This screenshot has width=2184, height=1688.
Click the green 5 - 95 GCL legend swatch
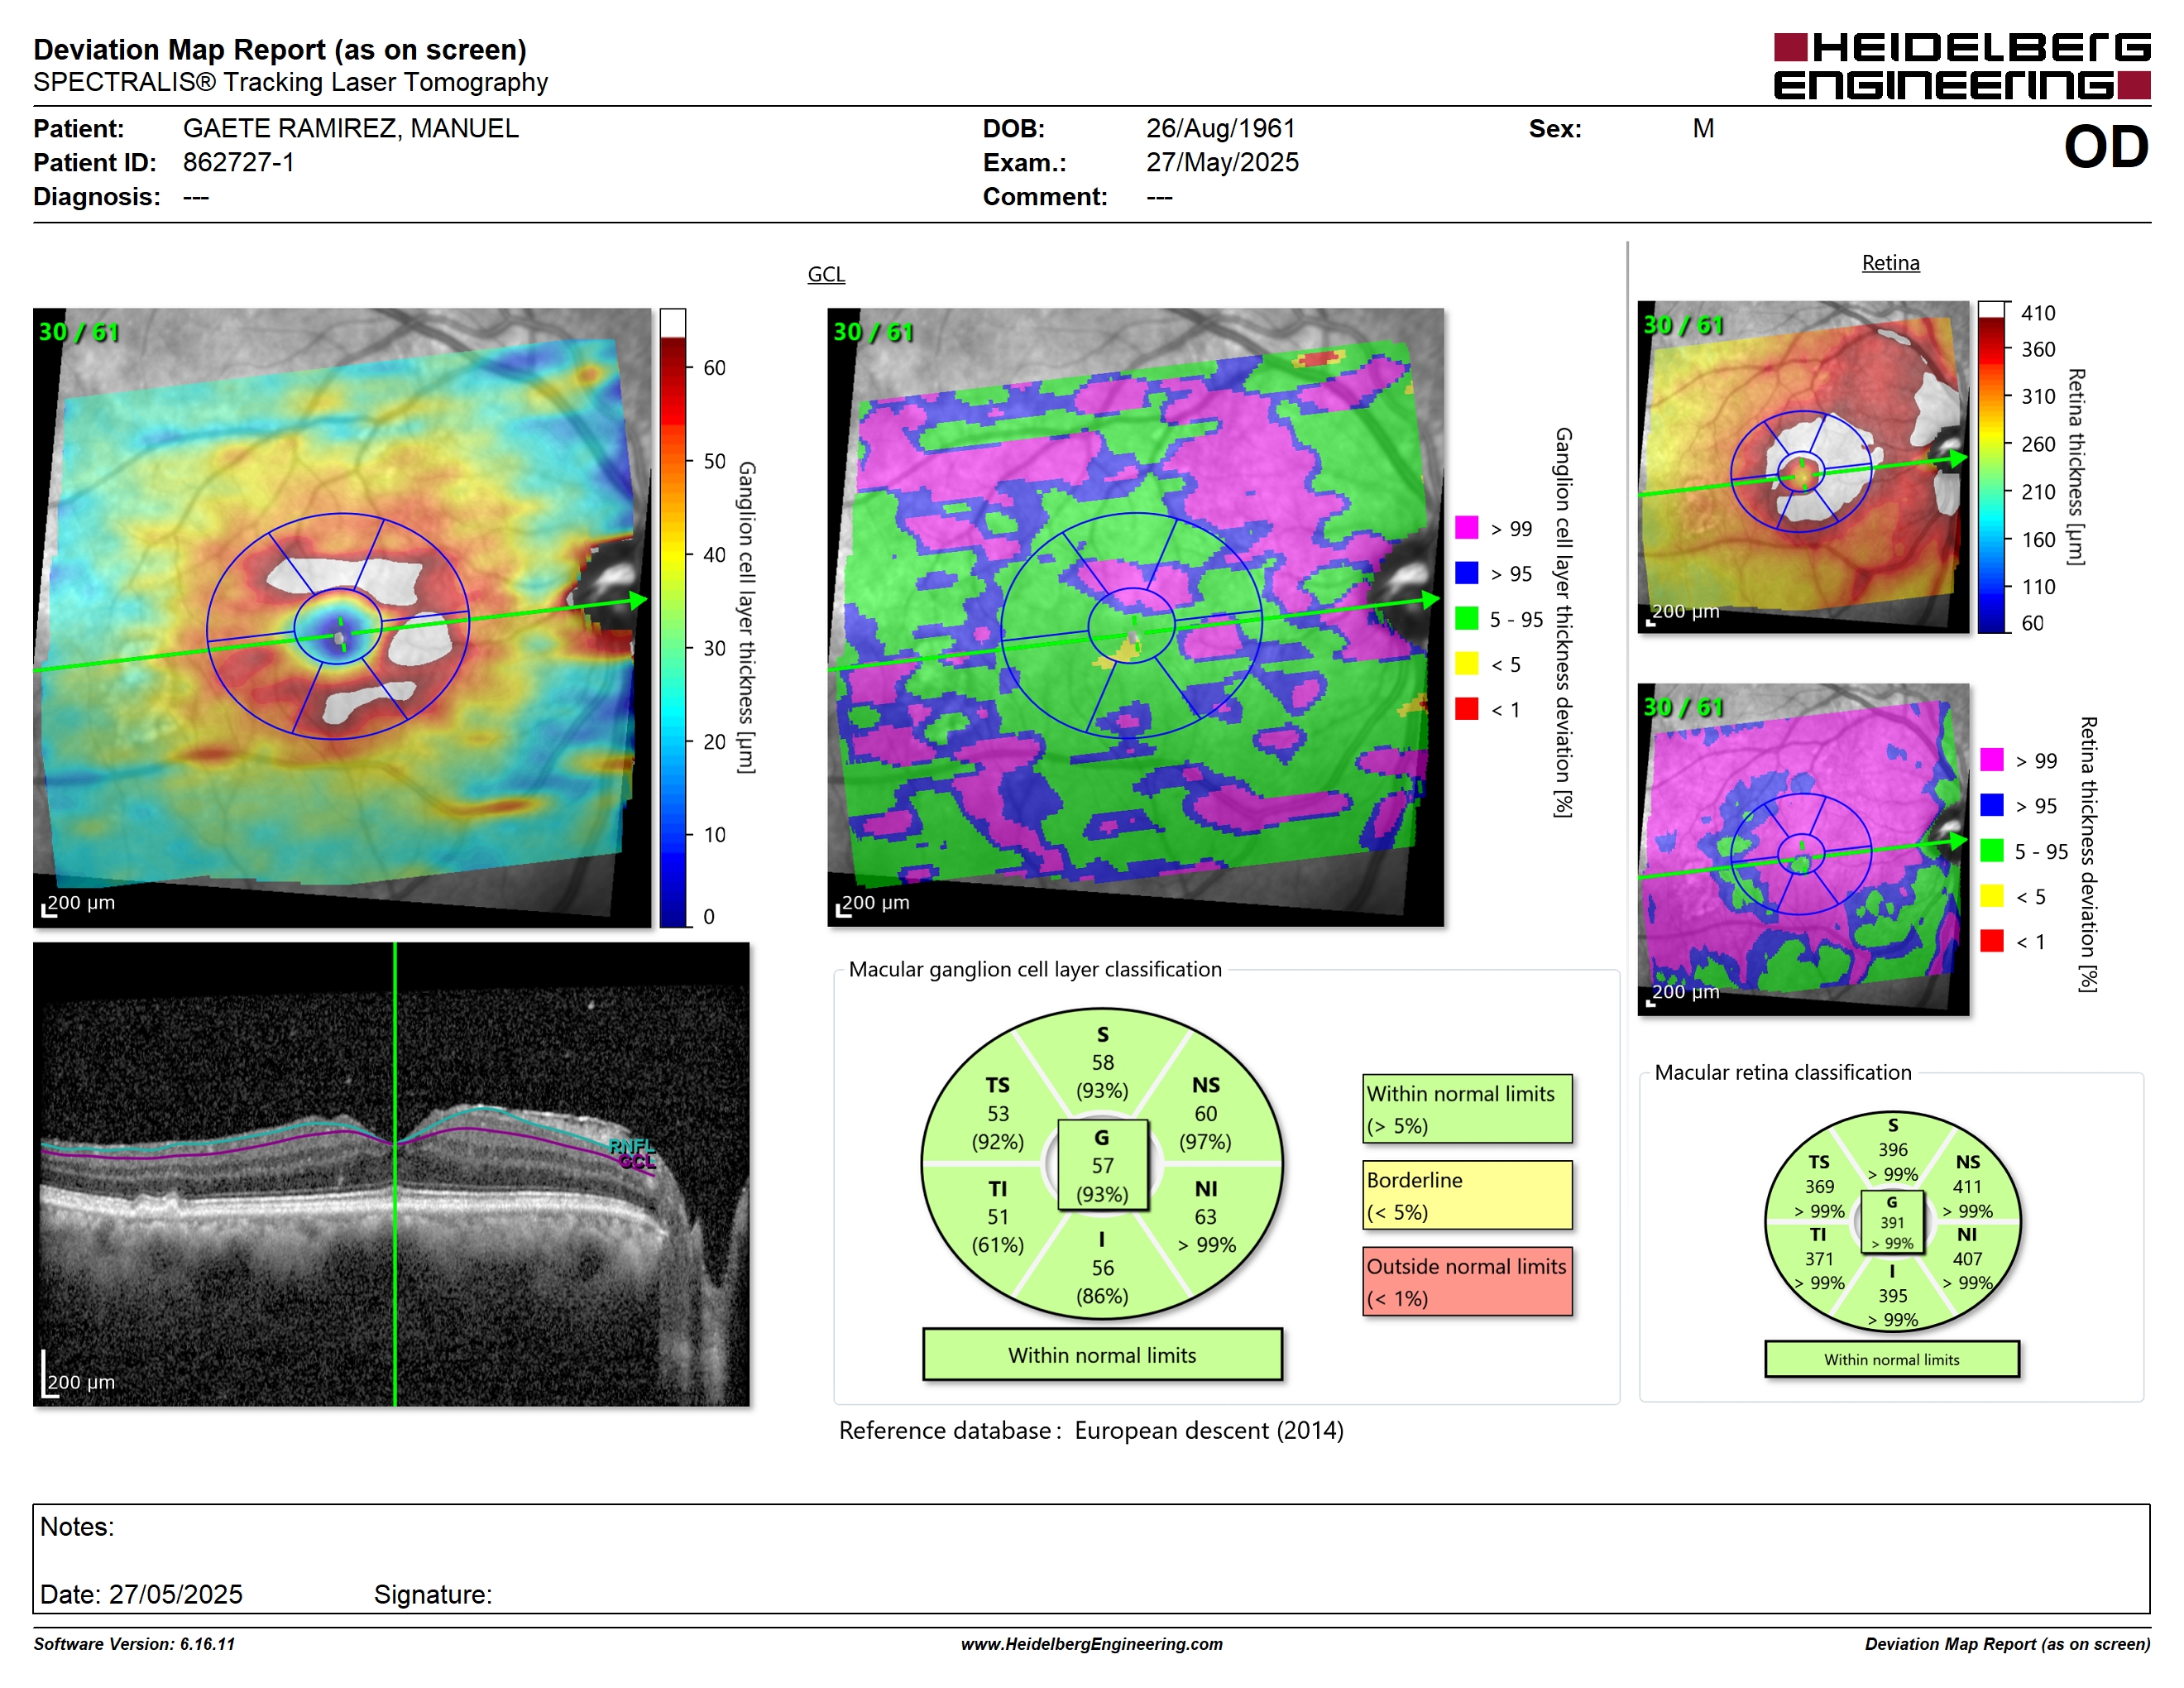tap(1466, 618)
